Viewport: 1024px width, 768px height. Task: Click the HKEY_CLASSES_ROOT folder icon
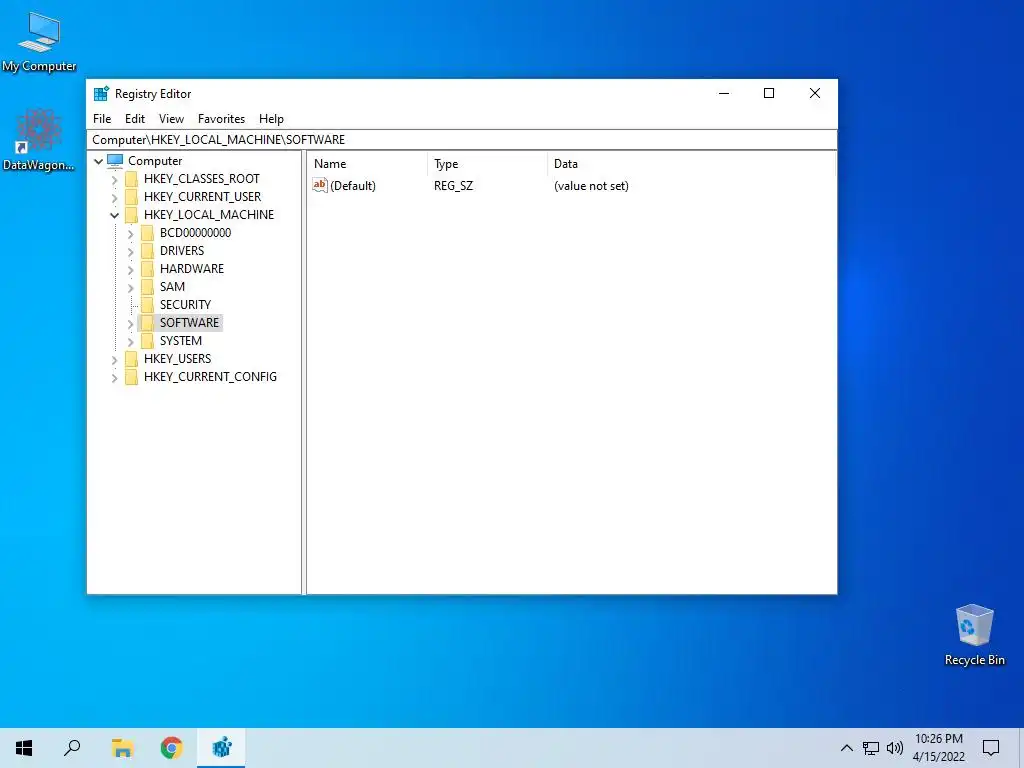click(x=131, y=179)
